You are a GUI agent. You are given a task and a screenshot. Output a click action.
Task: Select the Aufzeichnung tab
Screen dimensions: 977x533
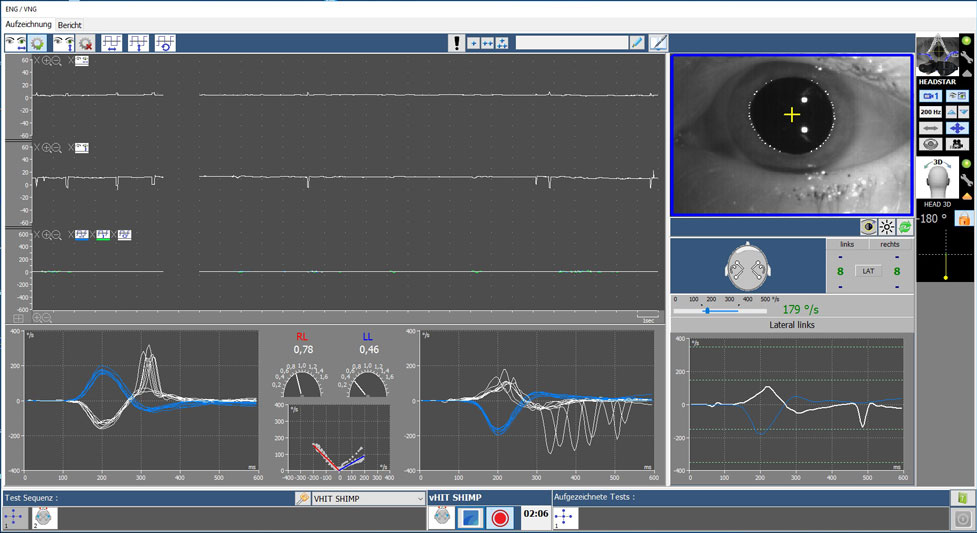28,25
